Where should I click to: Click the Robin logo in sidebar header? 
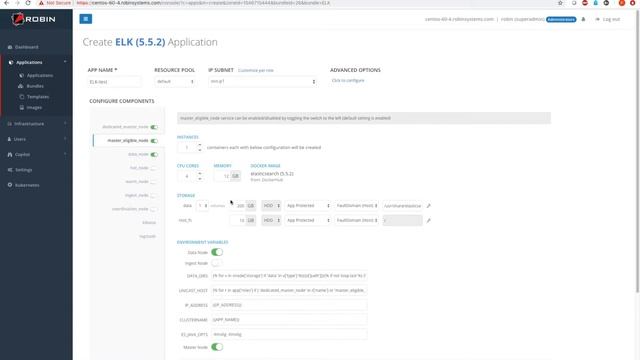pyautogui.click(x=33, y=19)
